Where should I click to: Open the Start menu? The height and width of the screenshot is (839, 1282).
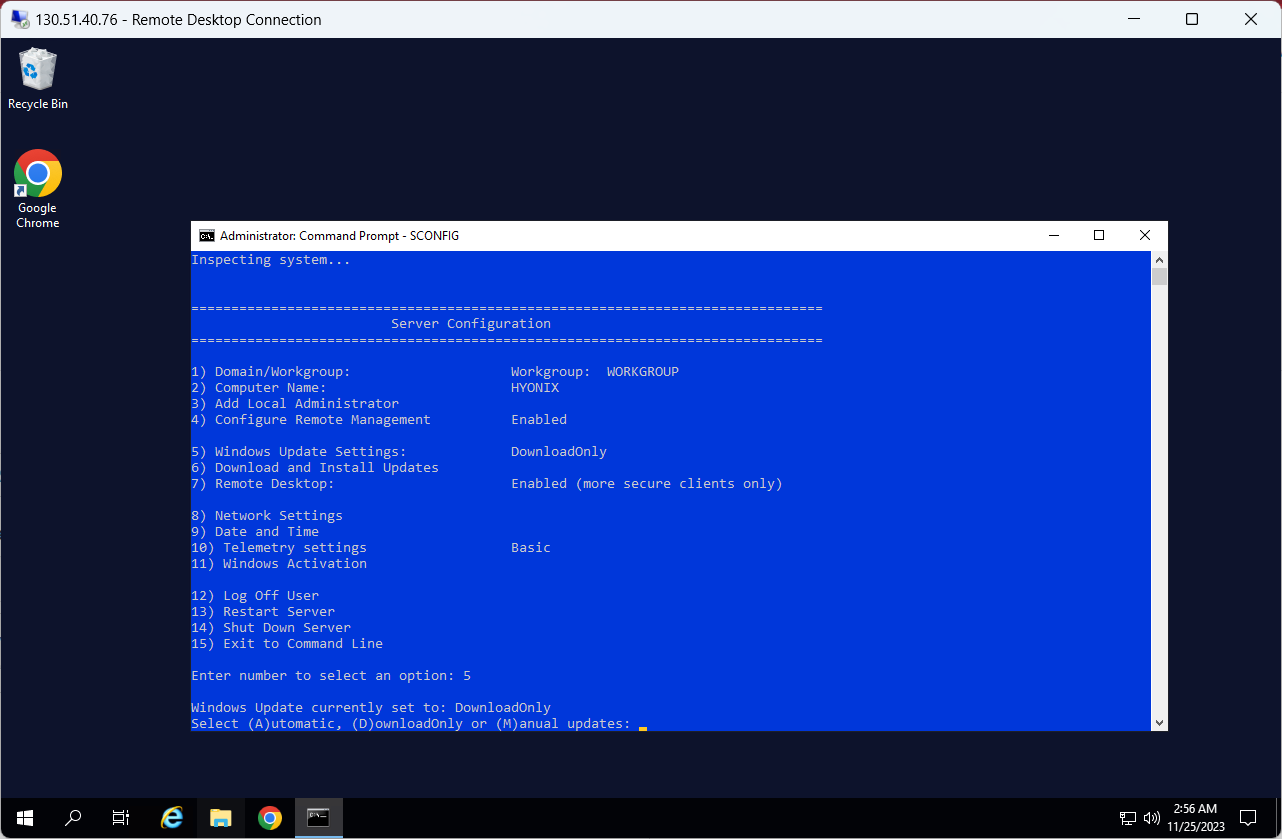click(x=24, y=817)
